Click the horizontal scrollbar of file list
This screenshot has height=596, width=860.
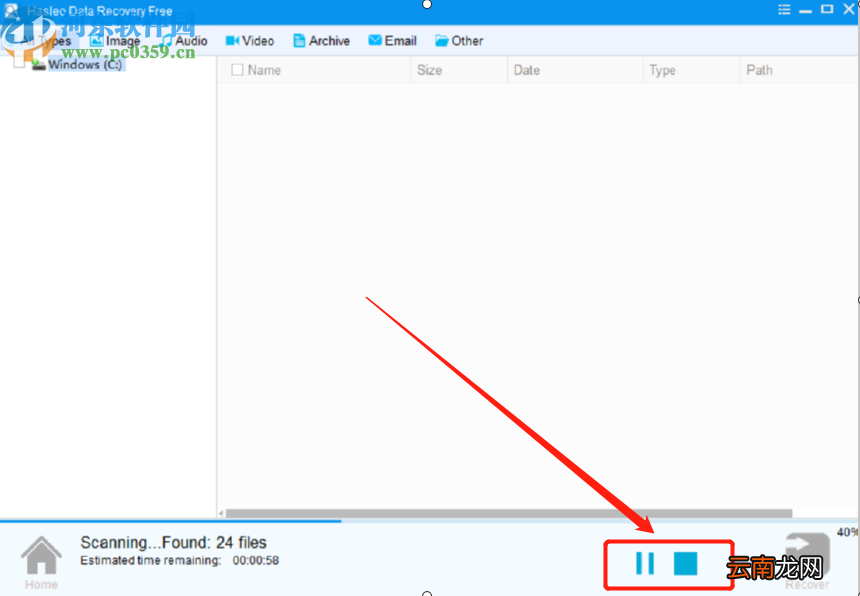click(508, 513)
